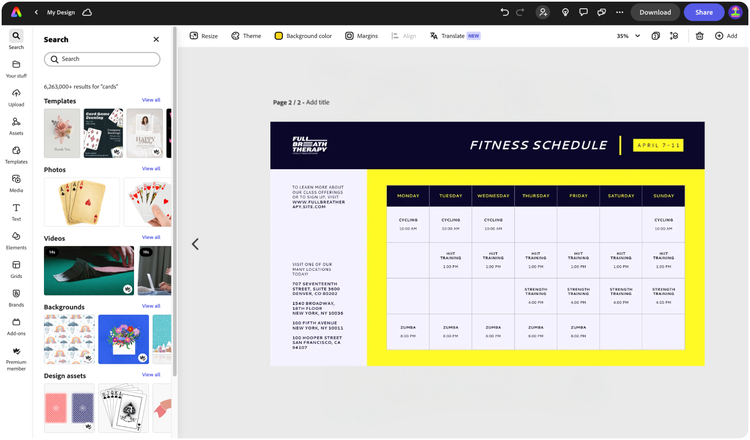Select the My Design document title
This screenshot has height=440, width=750.
coord(61,12)
